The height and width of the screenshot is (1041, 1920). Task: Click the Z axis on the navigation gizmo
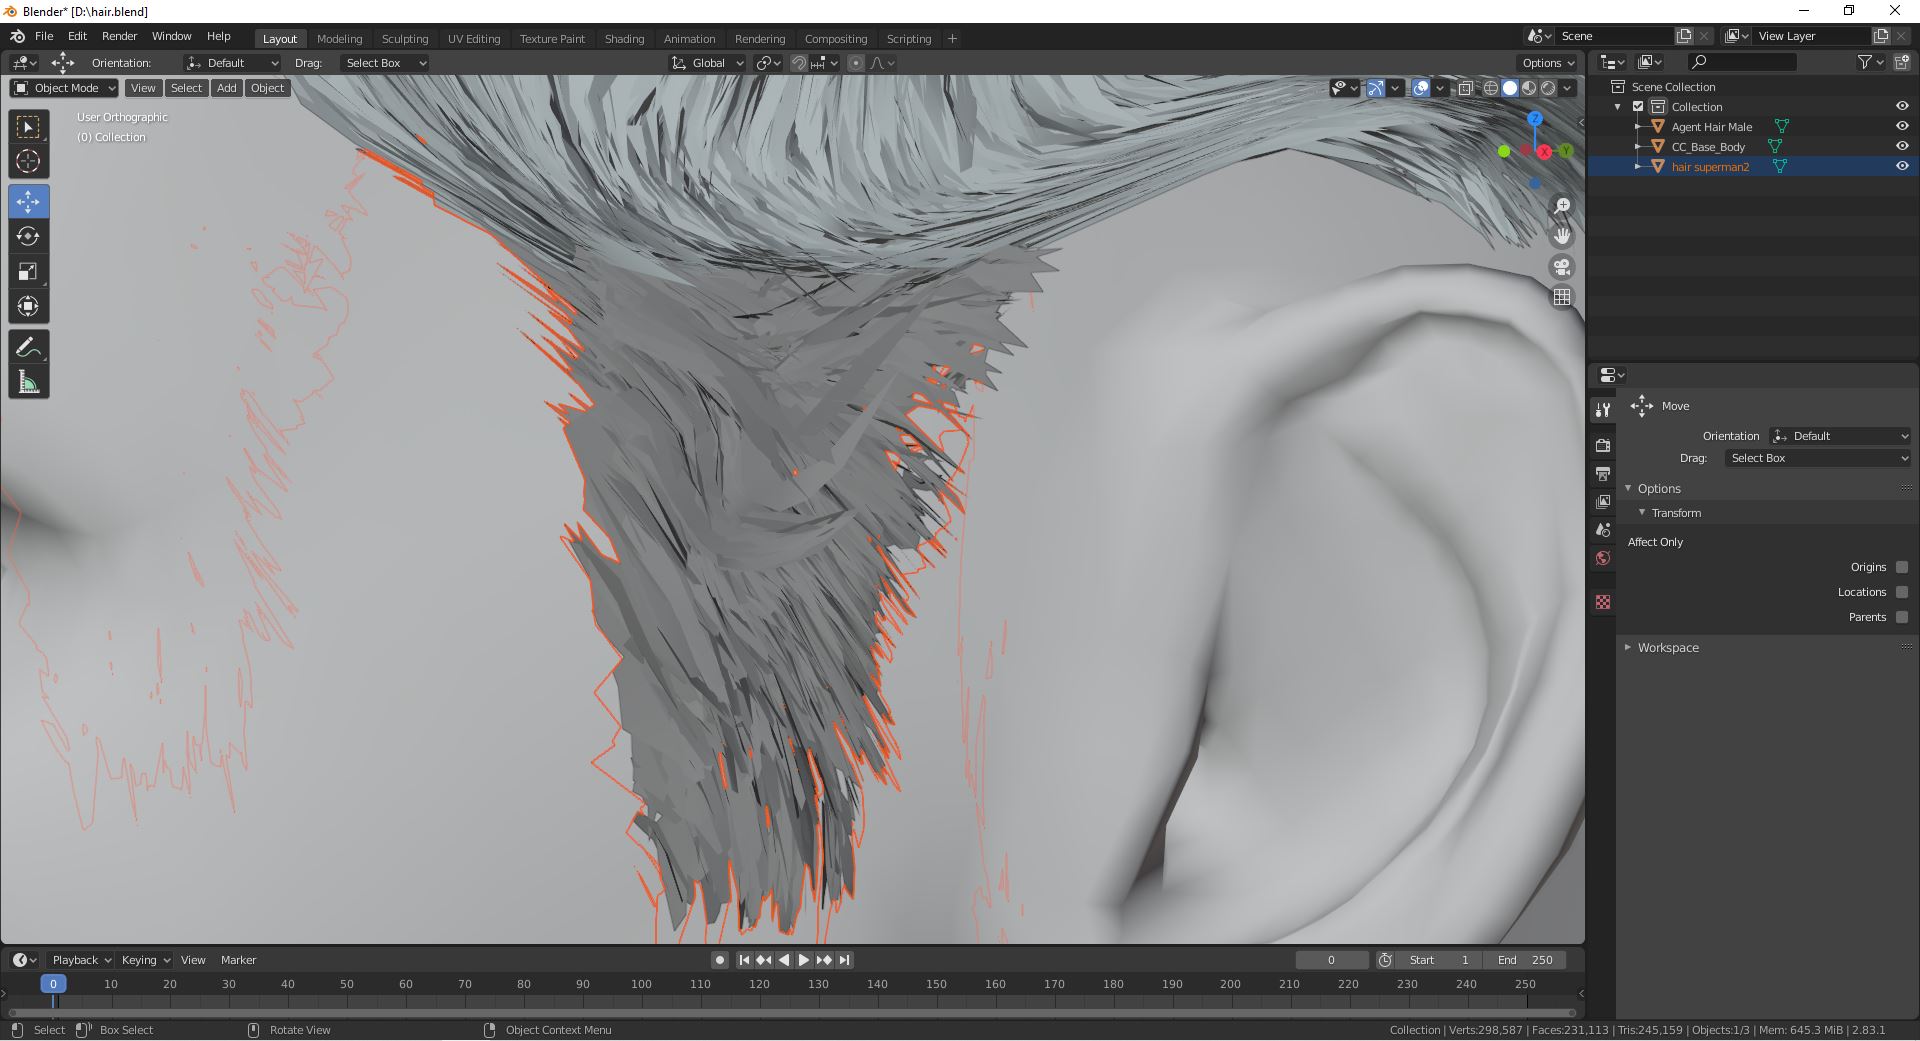tap(1535, 119)
